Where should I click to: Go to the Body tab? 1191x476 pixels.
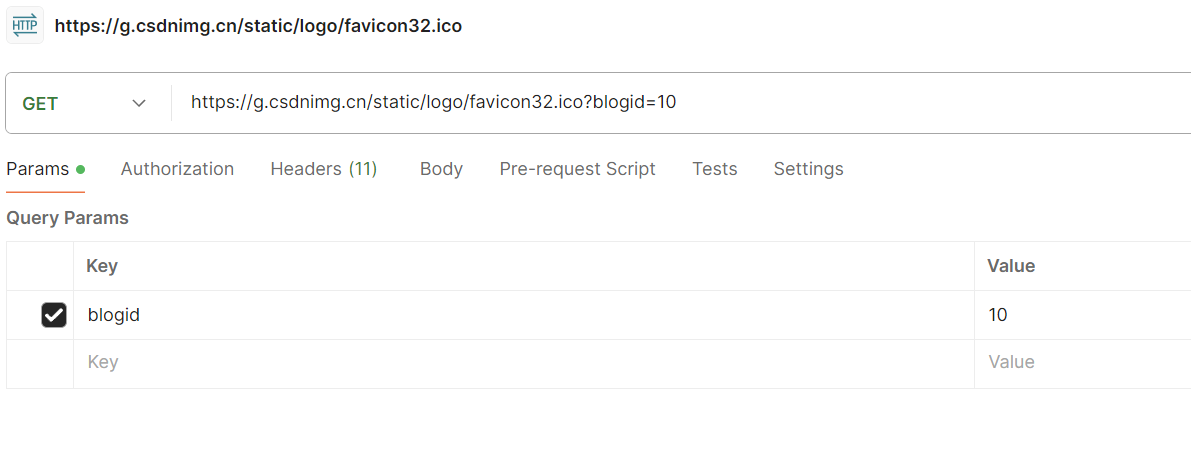441,169
